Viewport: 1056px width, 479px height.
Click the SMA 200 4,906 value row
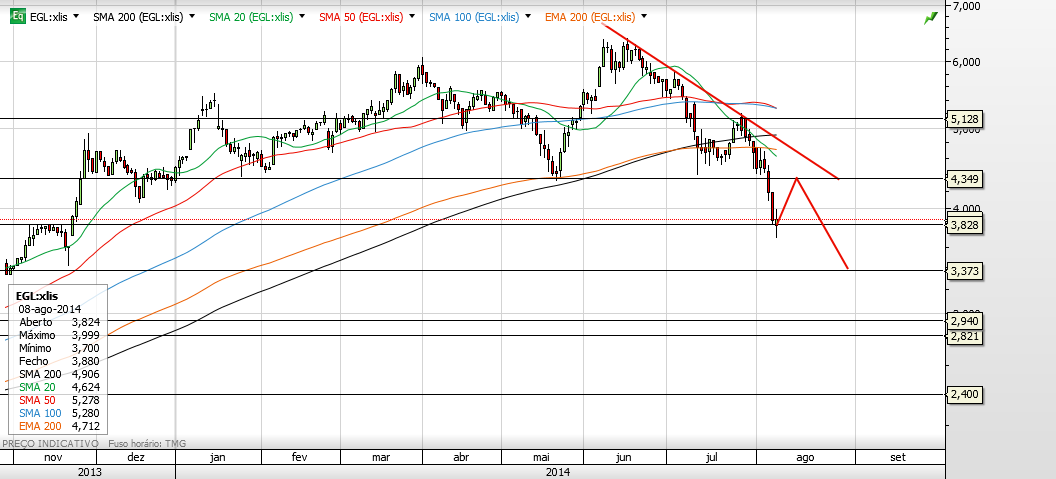point(59,374)
